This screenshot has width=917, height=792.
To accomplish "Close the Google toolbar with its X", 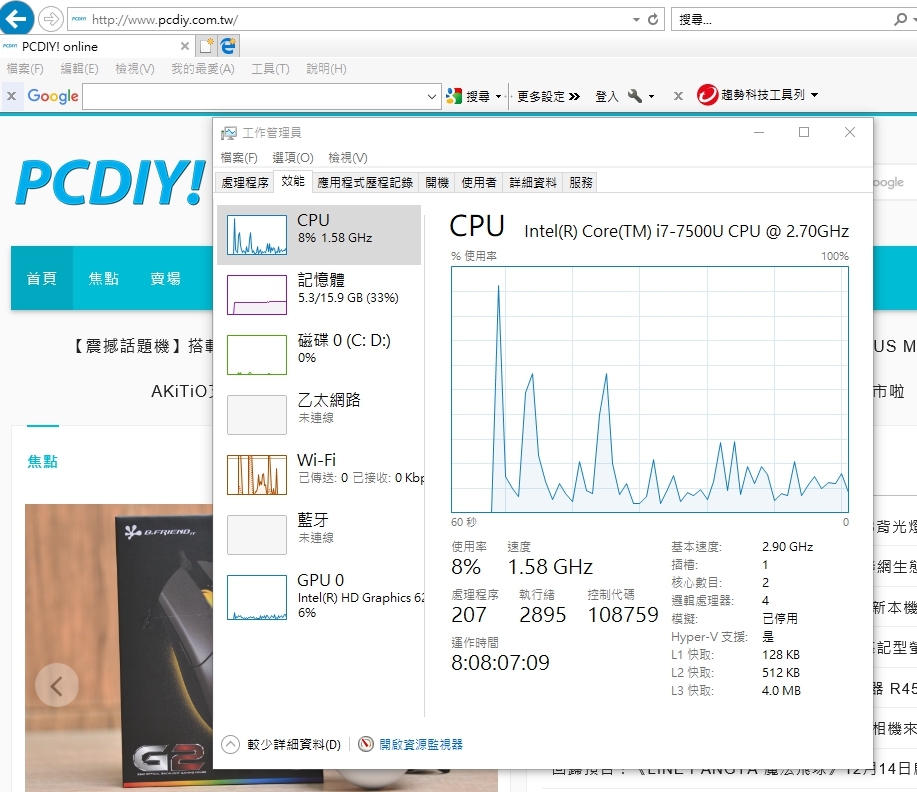I will point(11,96).
